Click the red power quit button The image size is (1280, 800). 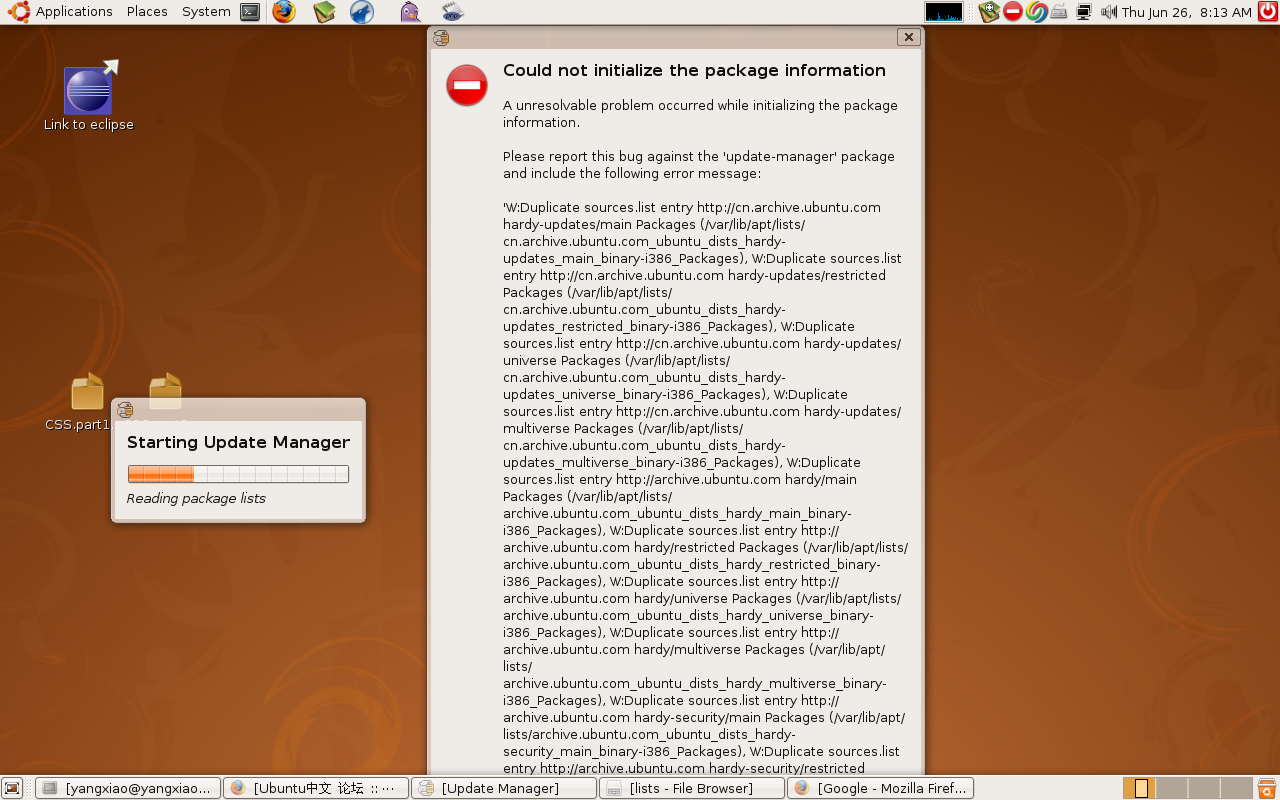(1268, 12)
